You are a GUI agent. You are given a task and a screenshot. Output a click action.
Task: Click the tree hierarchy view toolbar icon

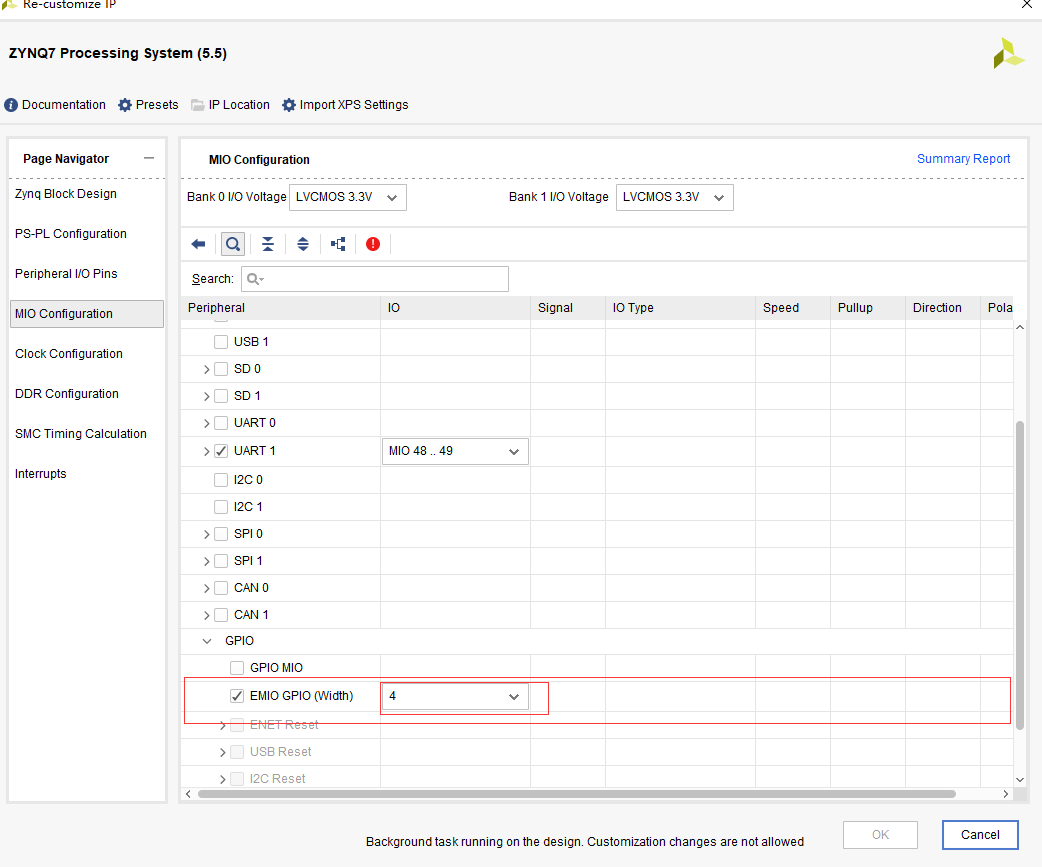[338, 244]
